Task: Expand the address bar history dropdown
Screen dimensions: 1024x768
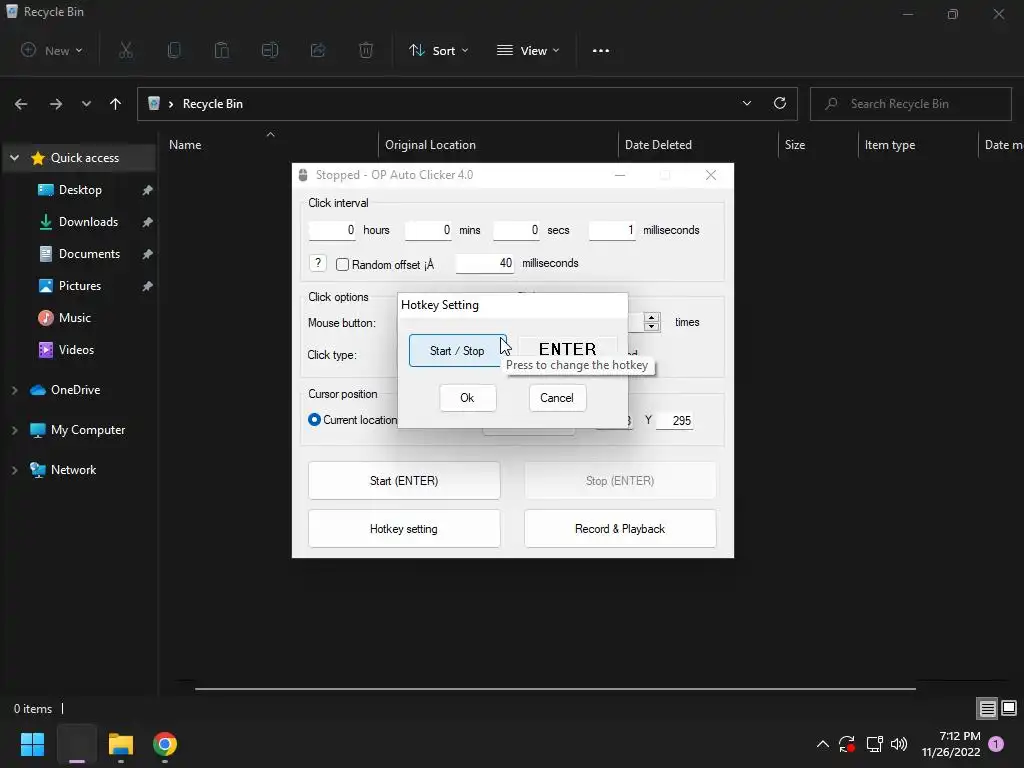Action: point(746,103)
